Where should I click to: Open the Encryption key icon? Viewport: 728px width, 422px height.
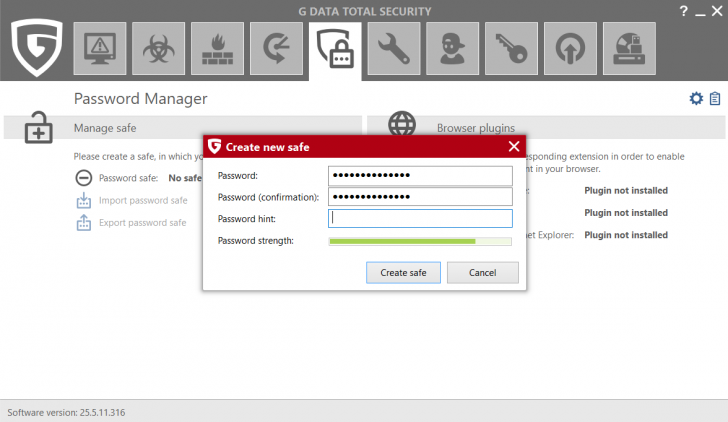(x=512, y=48)
